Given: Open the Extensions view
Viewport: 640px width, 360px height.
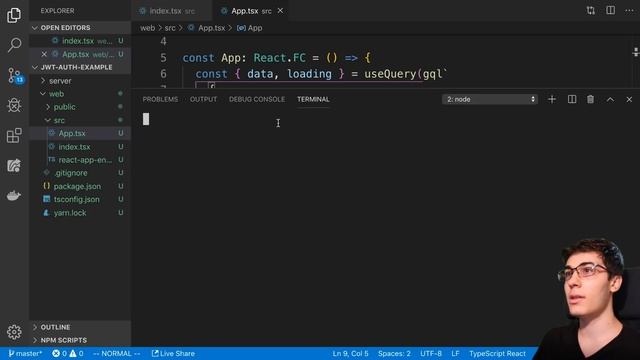Looking at the screenshot, I should tap(14, 136).
